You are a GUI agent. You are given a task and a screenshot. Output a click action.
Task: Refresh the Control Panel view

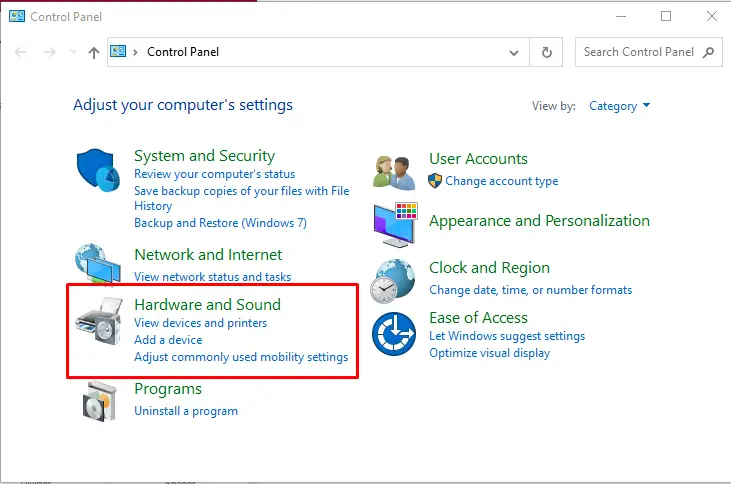[546, 52]
